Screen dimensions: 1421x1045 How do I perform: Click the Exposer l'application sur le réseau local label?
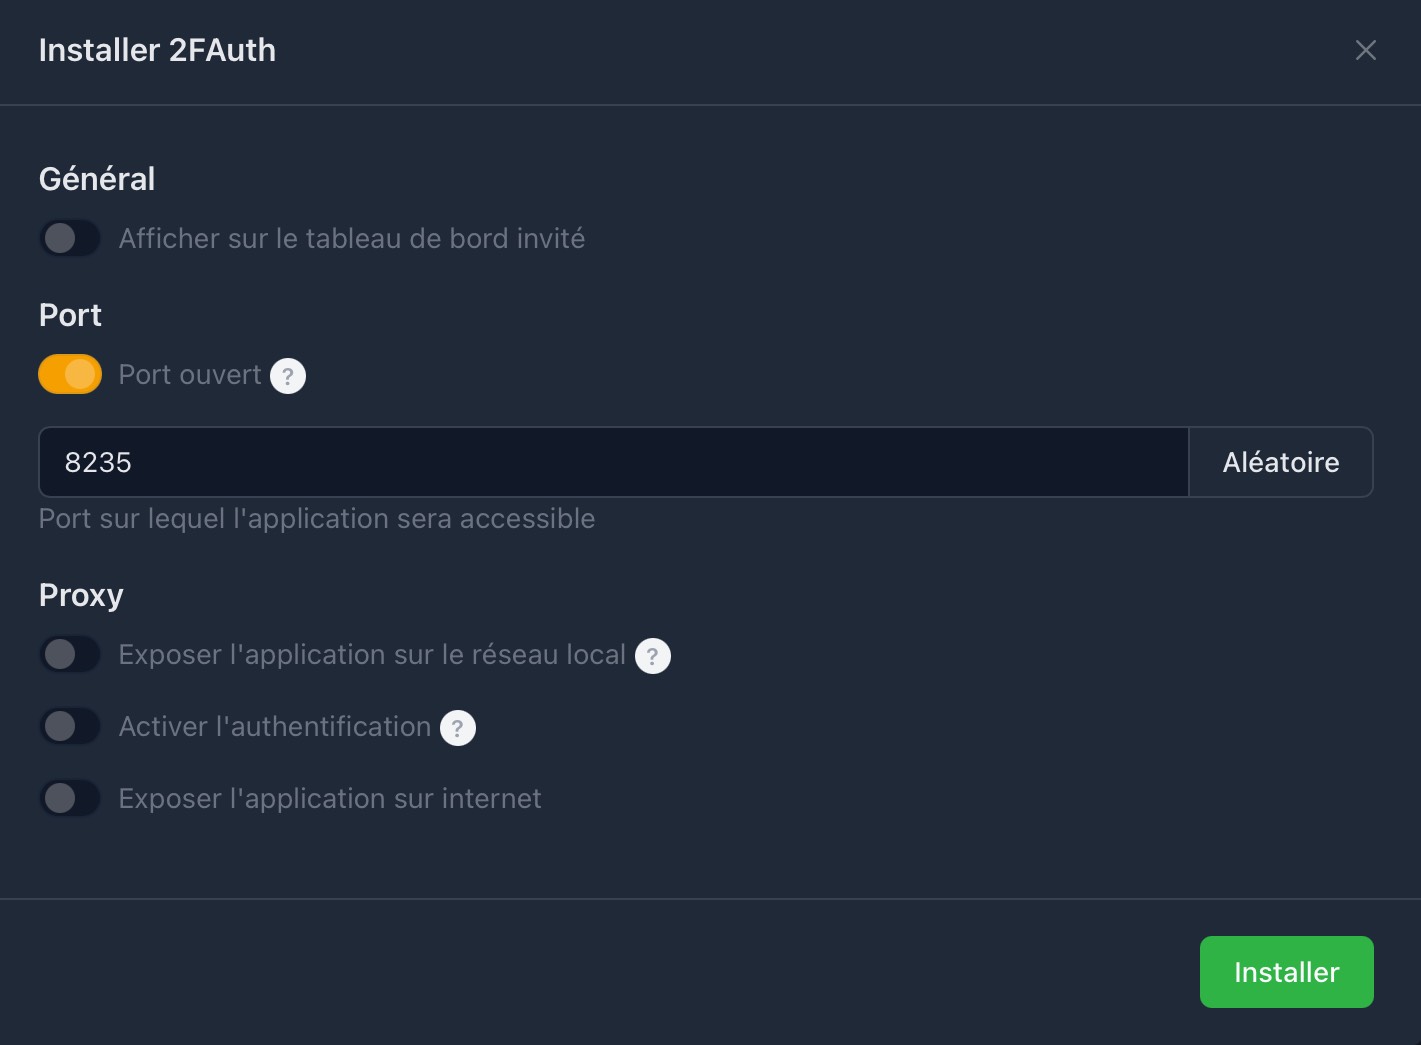pyautogui.click(x=372, y=654)
